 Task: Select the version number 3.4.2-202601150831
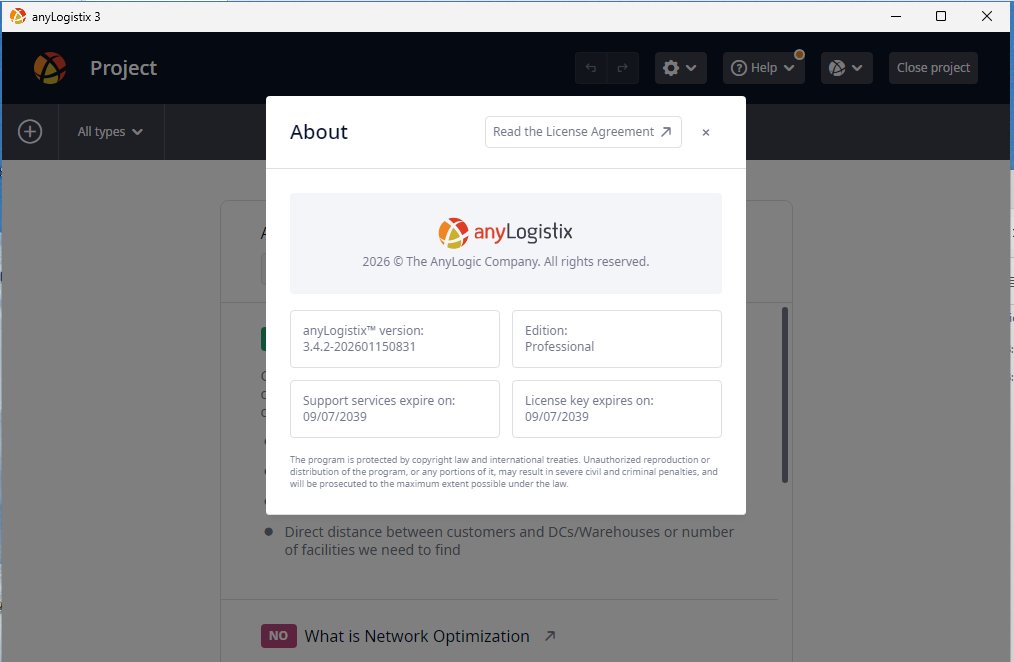pyautogui.click(x=360, y=347)
